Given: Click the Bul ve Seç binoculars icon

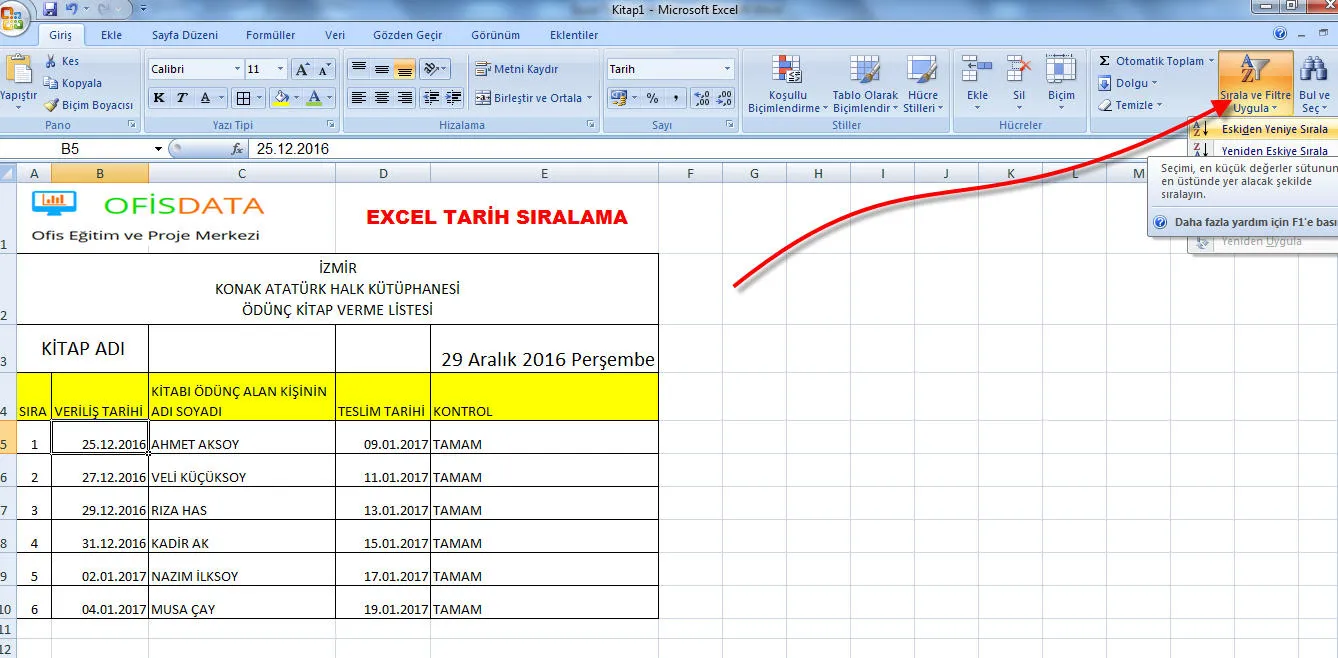Looking at the screenshot, I should tap(1313, 70).
